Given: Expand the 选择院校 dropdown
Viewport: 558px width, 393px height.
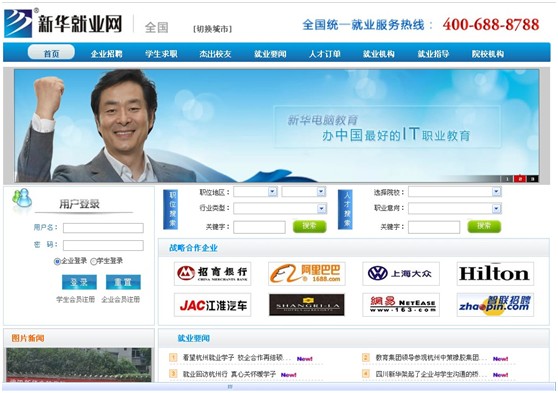Looking at the screenshot, I should coord(496,192).
